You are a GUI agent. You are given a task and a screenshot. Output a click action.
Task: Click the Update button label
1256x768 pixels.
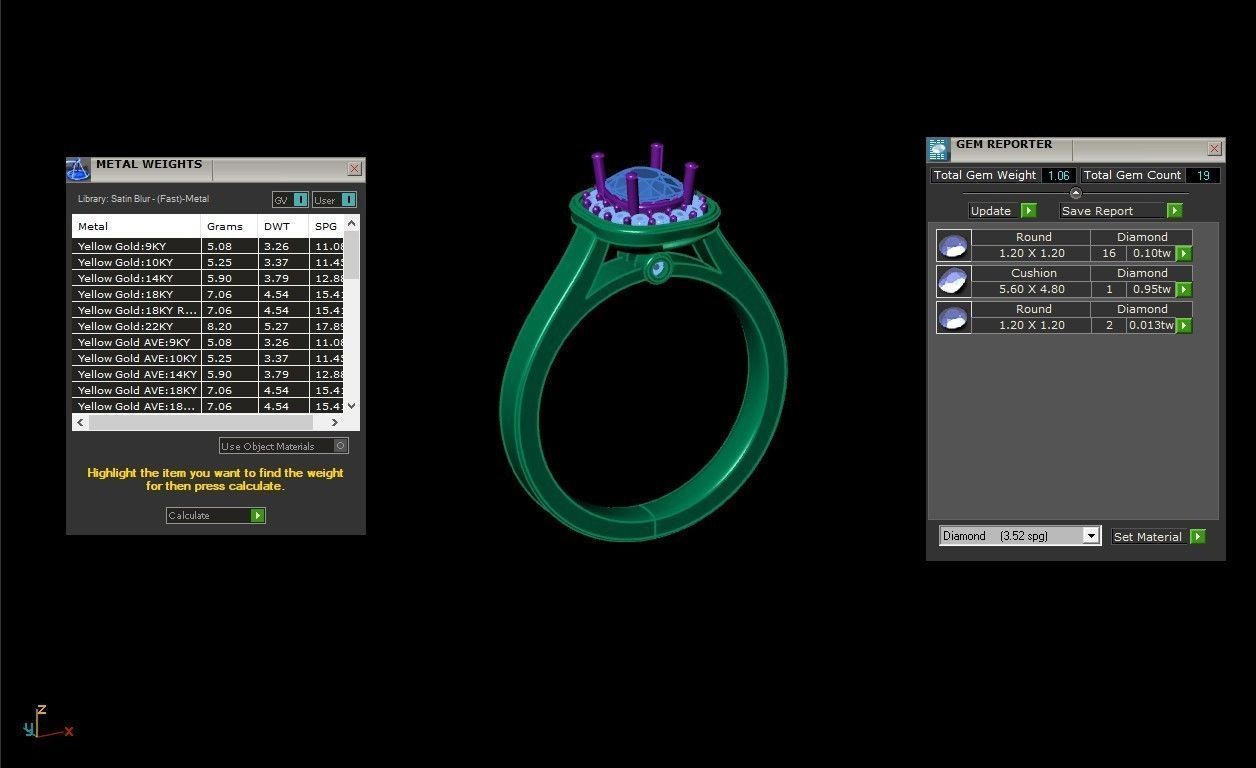991,211
